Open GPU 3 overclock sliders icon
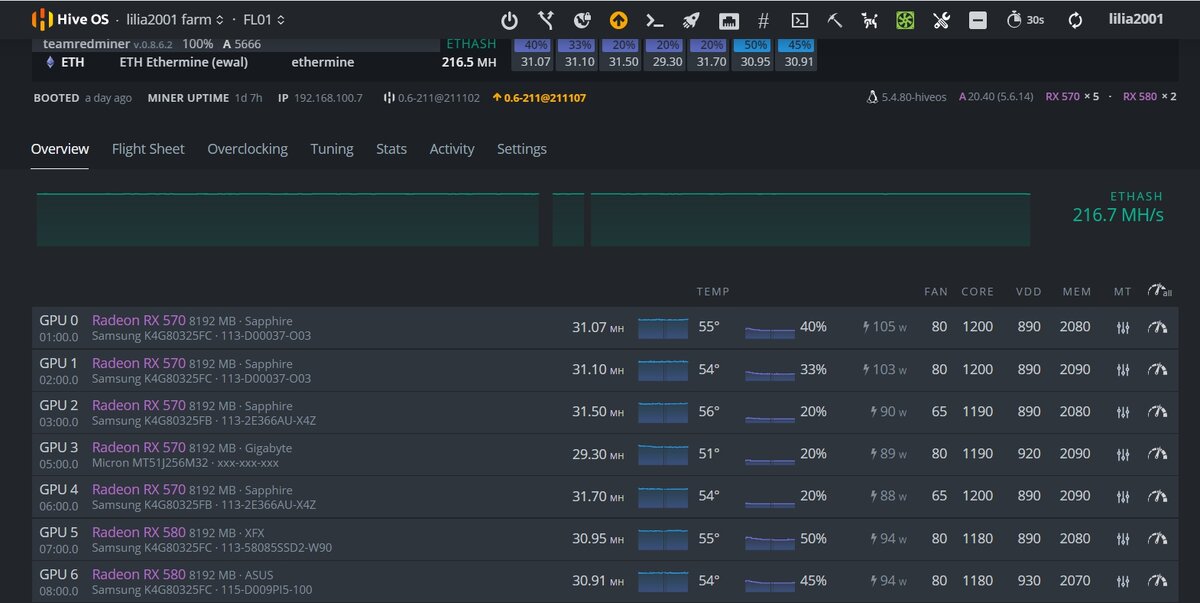The image size is (1200, 603). click(1123, 454)
